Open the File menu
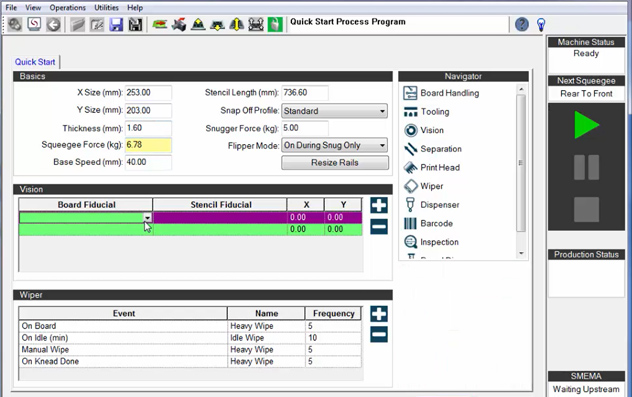The image size is (632, 397). (x=11, y=8)
